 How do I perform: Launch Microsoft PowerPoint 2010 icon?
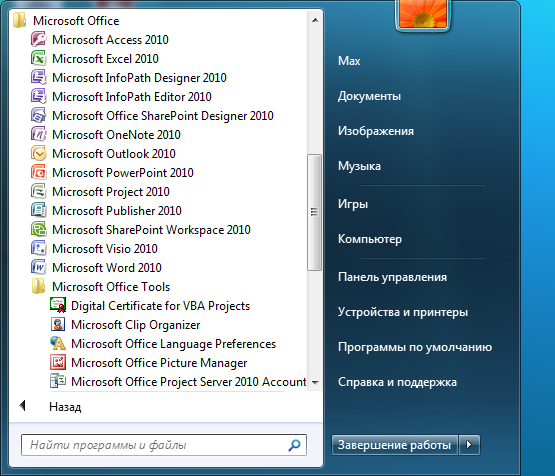coord(38,172)
